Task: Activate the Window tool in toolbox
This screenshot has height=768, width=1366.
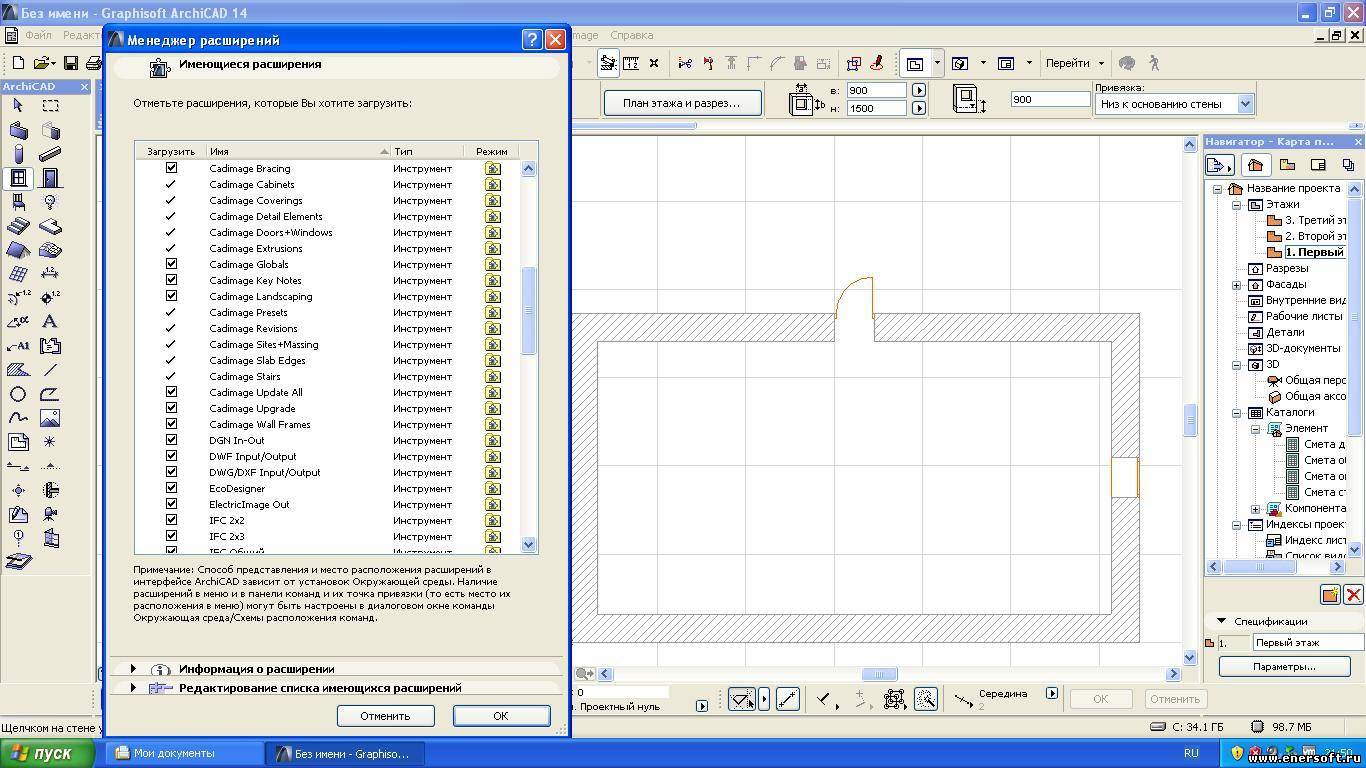Action: tap(18, 179)
